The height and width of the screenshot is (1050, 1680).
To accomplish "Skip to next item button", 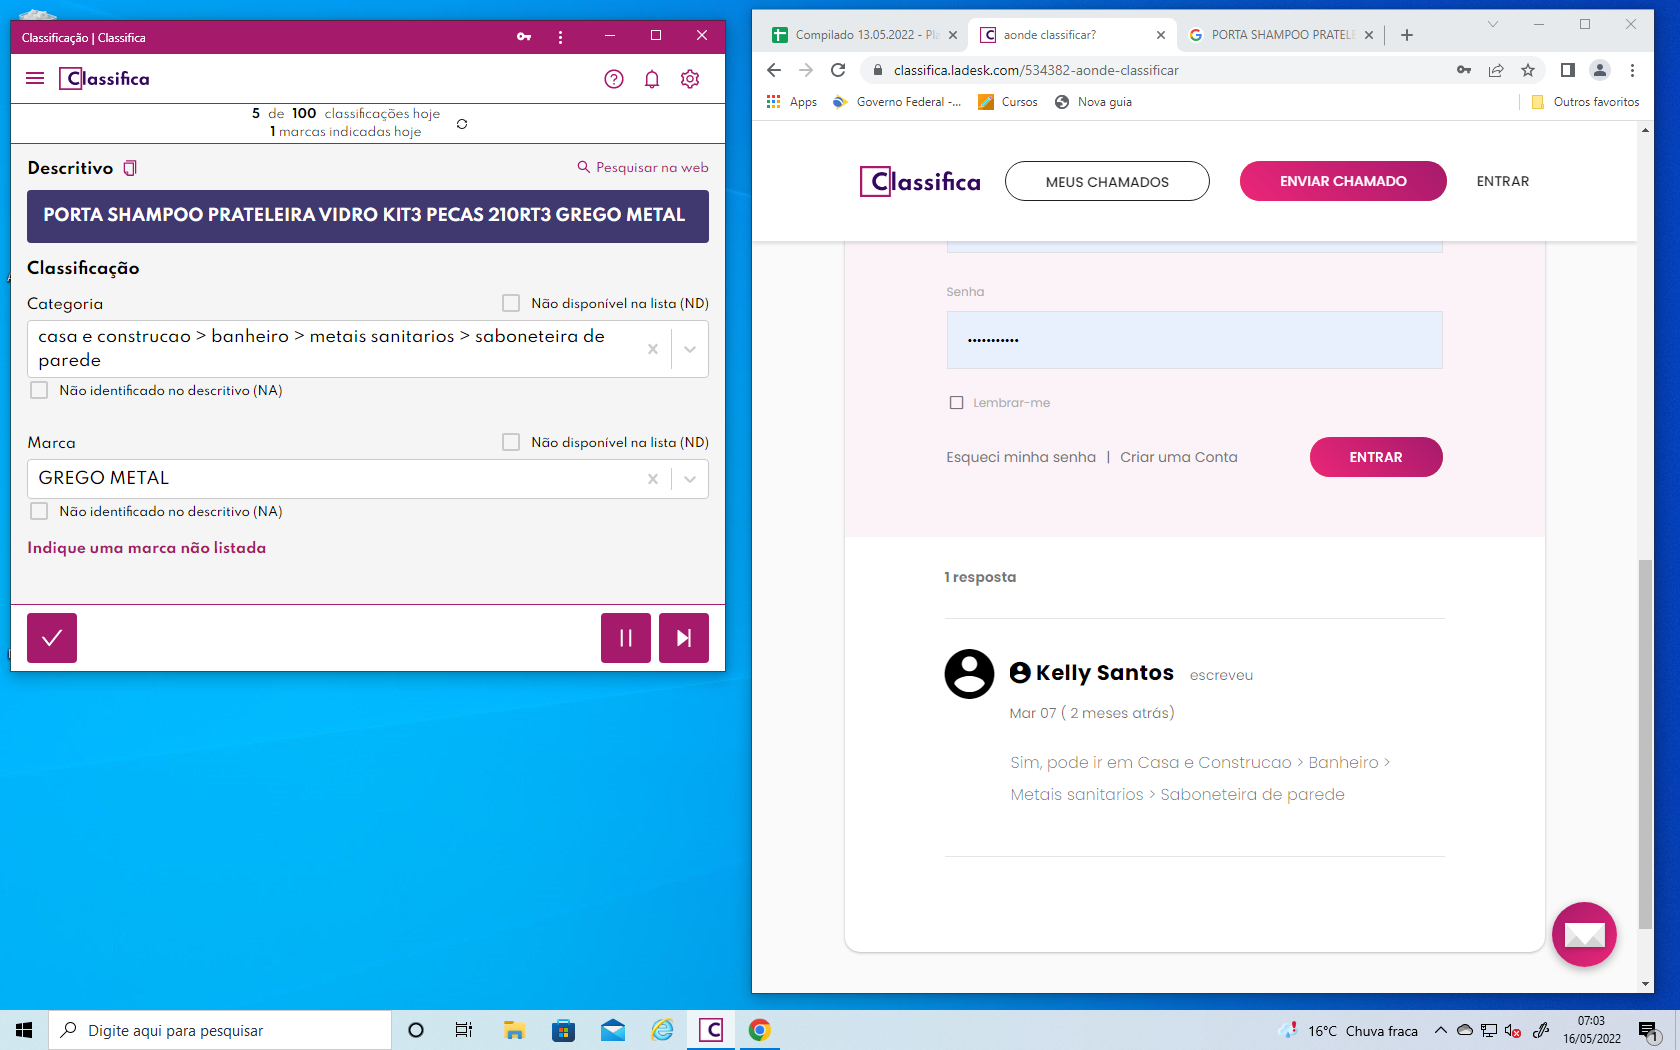I will tap(684, 638).
